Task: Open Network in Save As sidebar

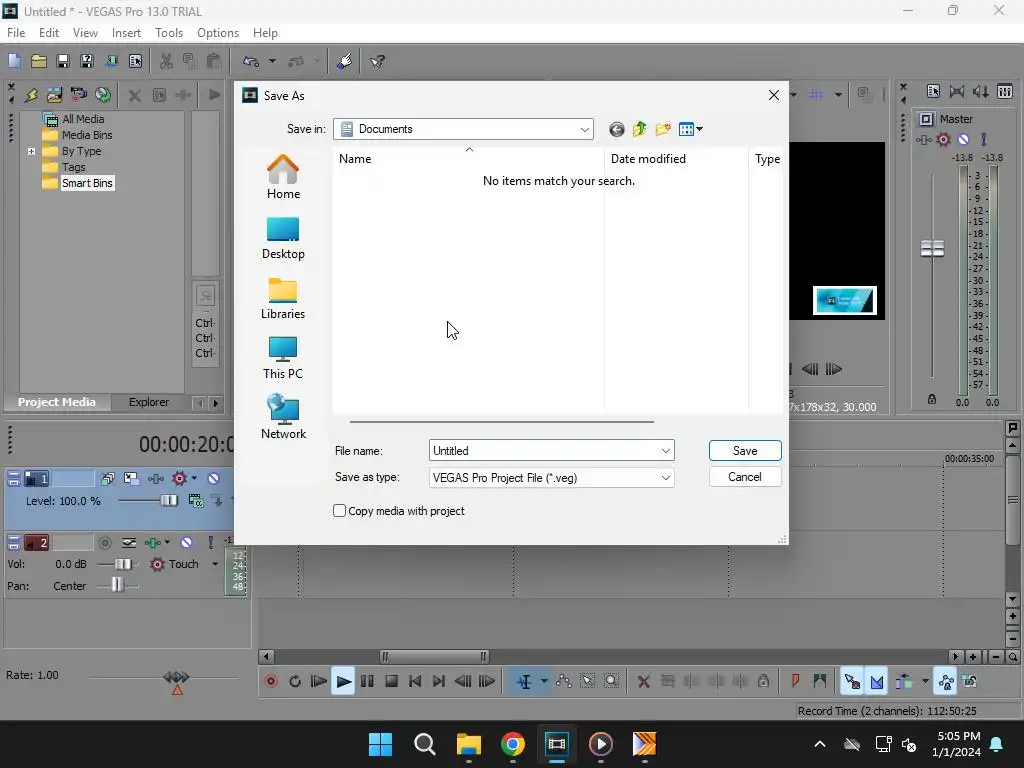Action: point(283,417)
